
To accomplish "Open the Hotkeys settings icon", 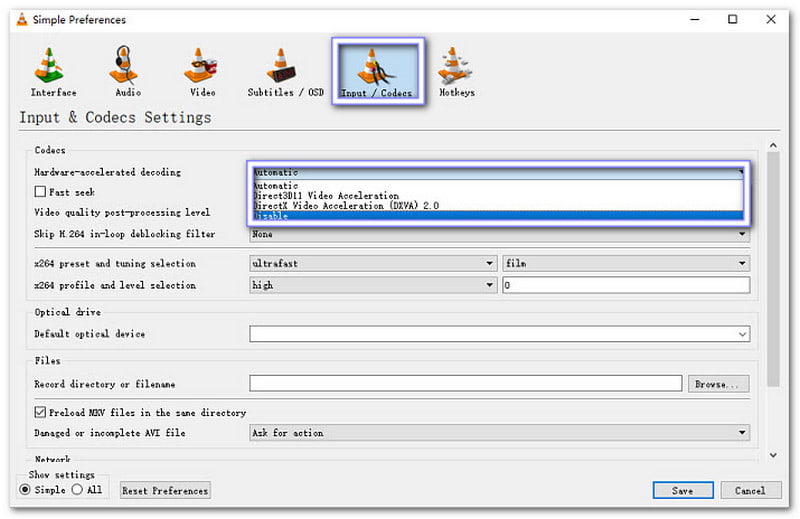I will click(456, 66).
